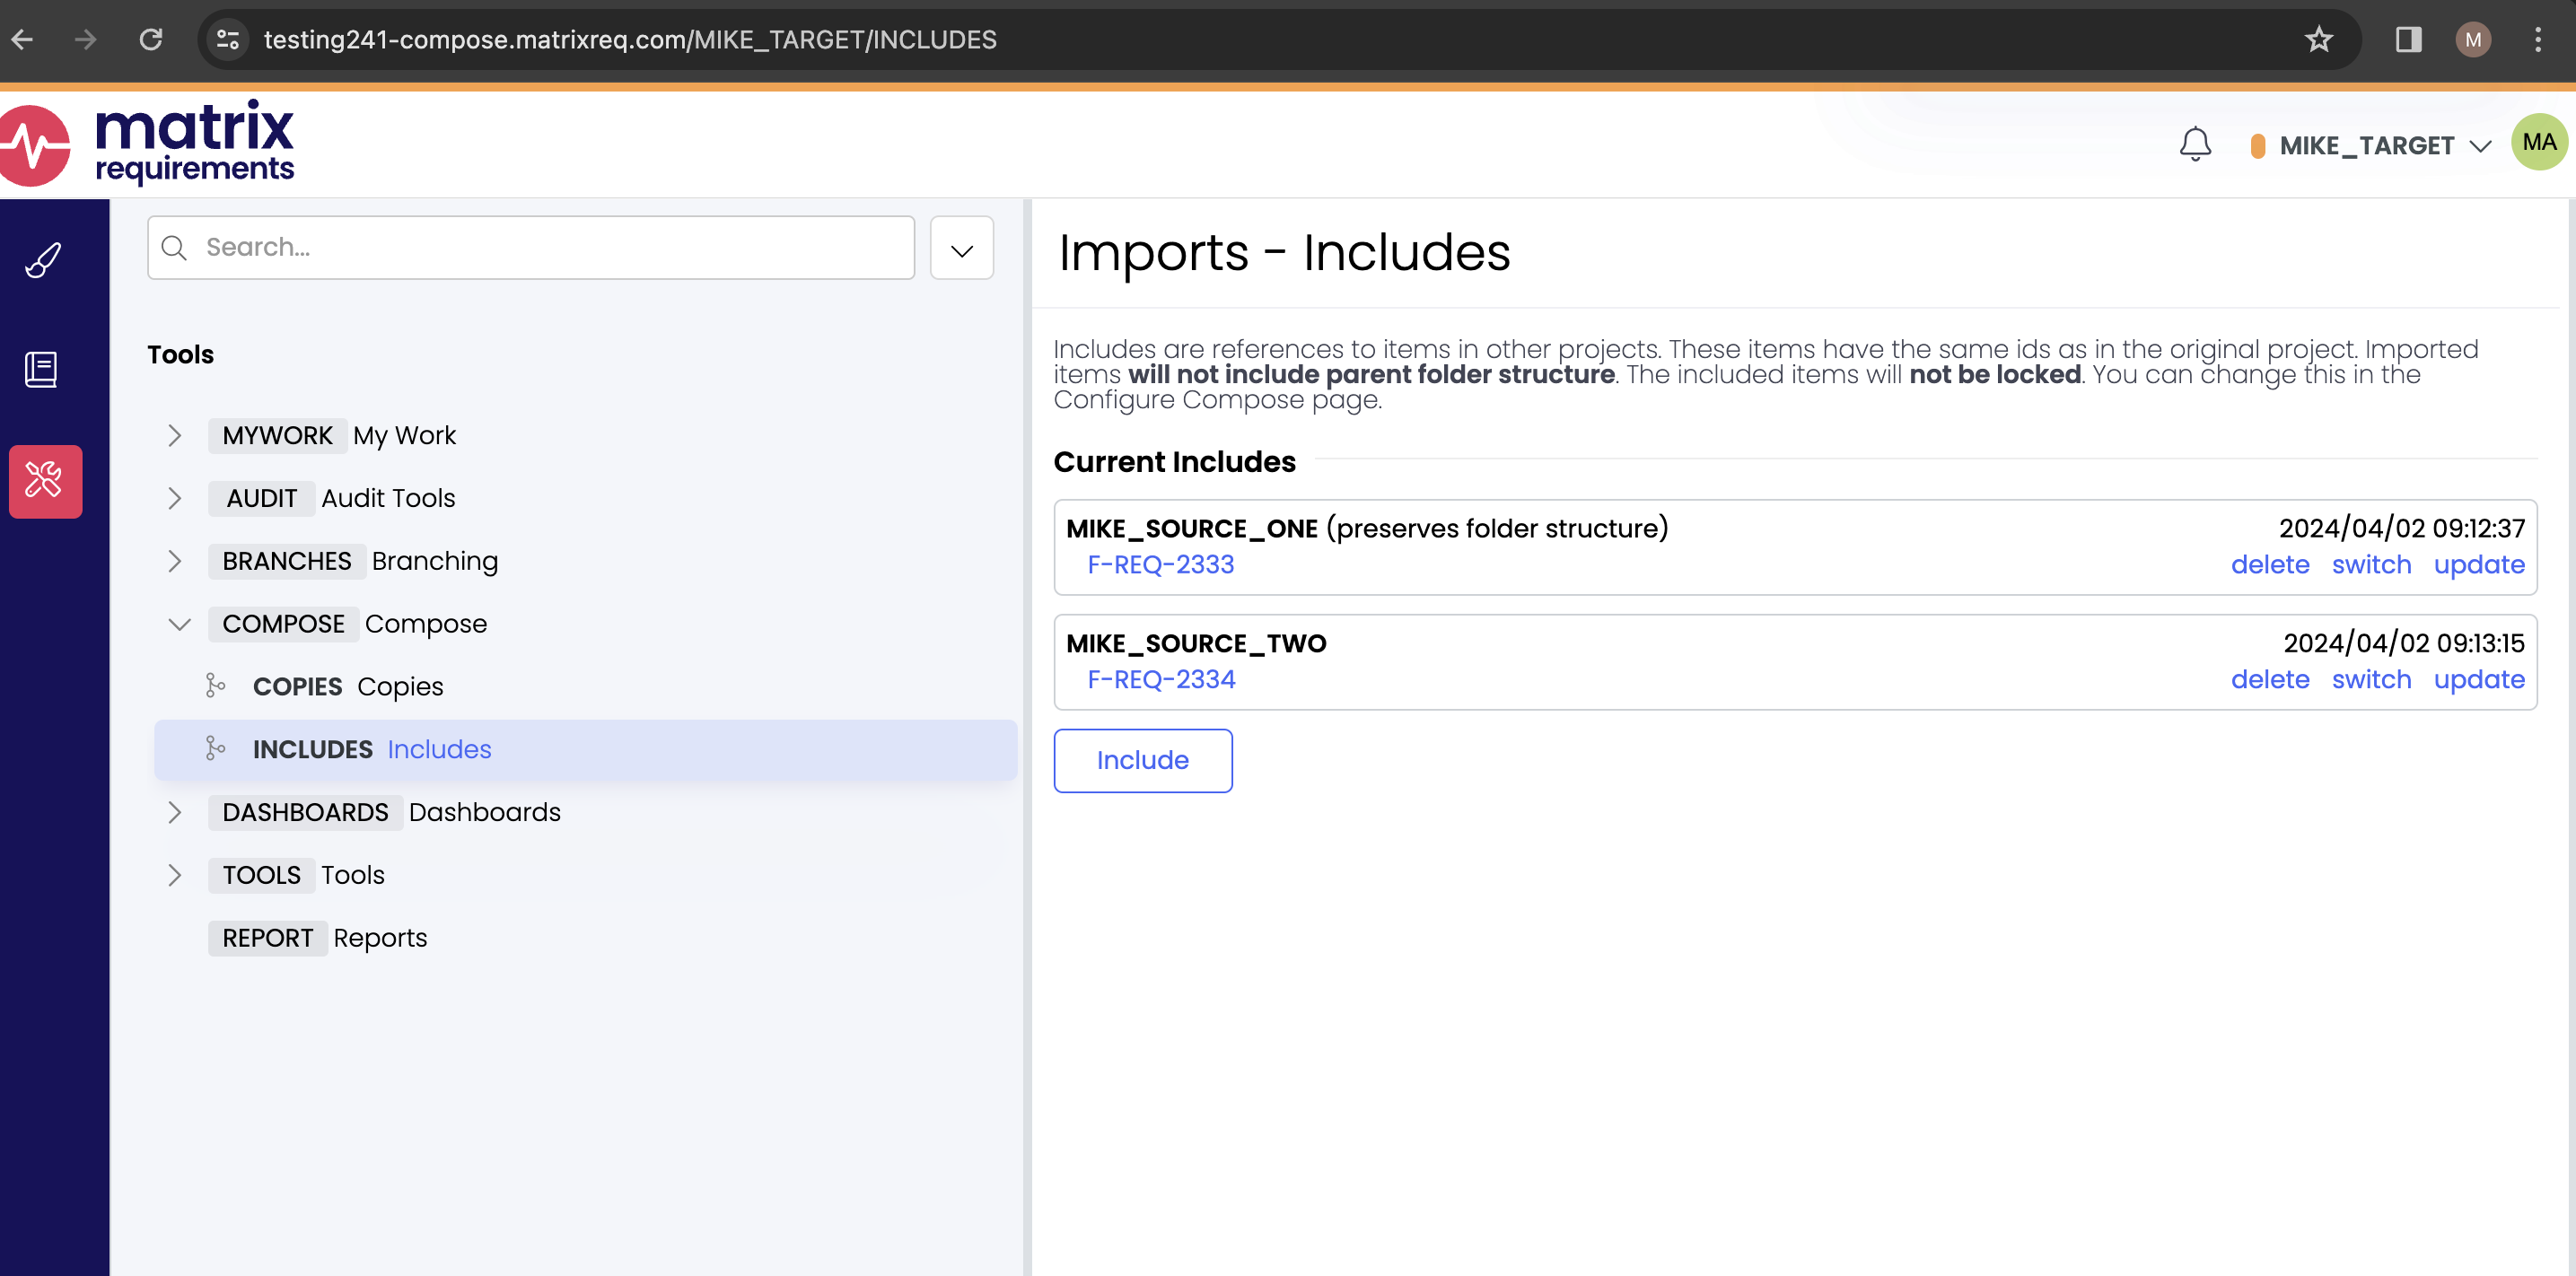Expand the MYWORK My Work node
The image size is (2576, 1276).
pyautogui.click(x=174, y=435)
